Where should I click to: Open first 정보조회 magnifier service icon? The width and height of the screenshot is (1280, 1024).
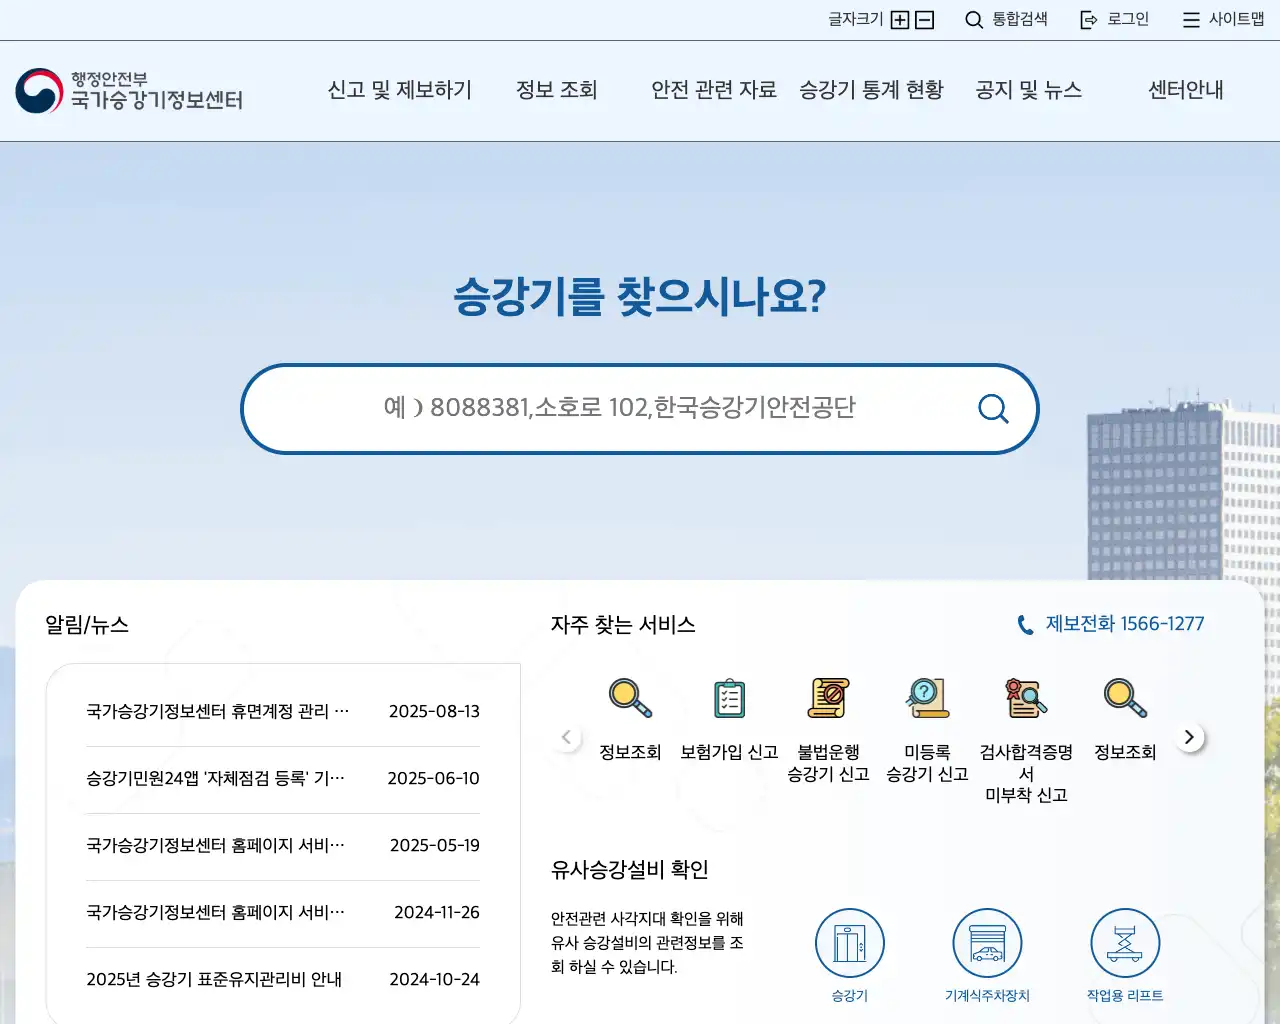(630, 698)
